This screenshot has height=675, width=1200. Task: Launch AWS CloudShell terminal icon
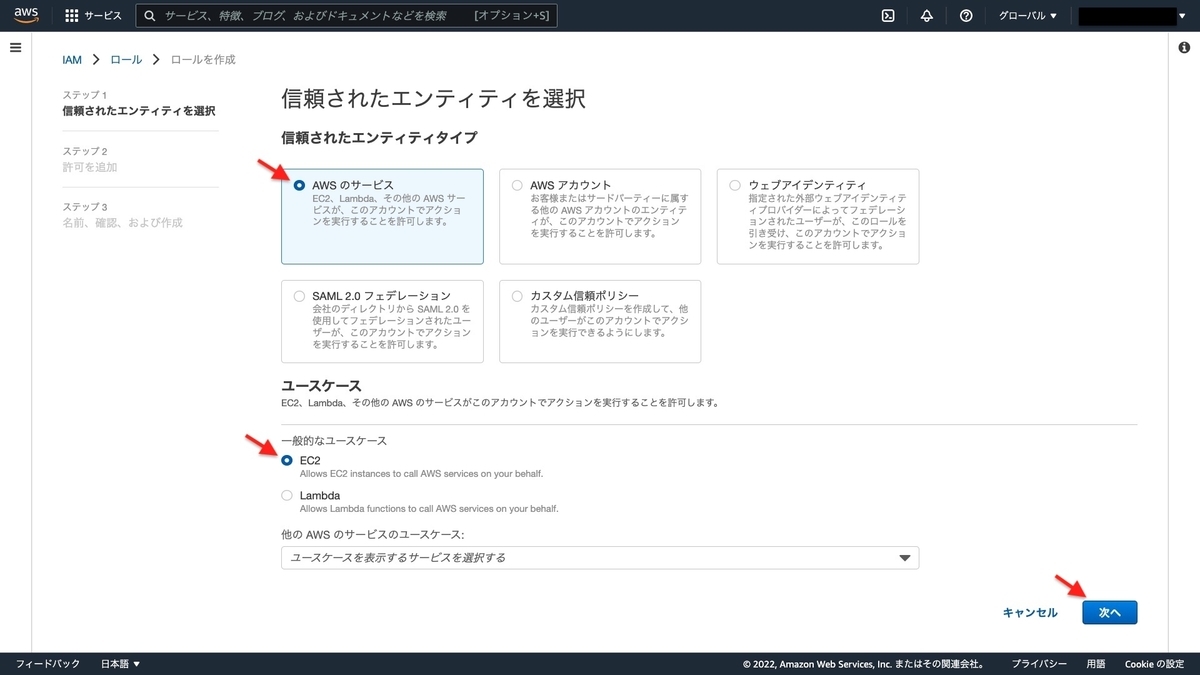[887, 16]
